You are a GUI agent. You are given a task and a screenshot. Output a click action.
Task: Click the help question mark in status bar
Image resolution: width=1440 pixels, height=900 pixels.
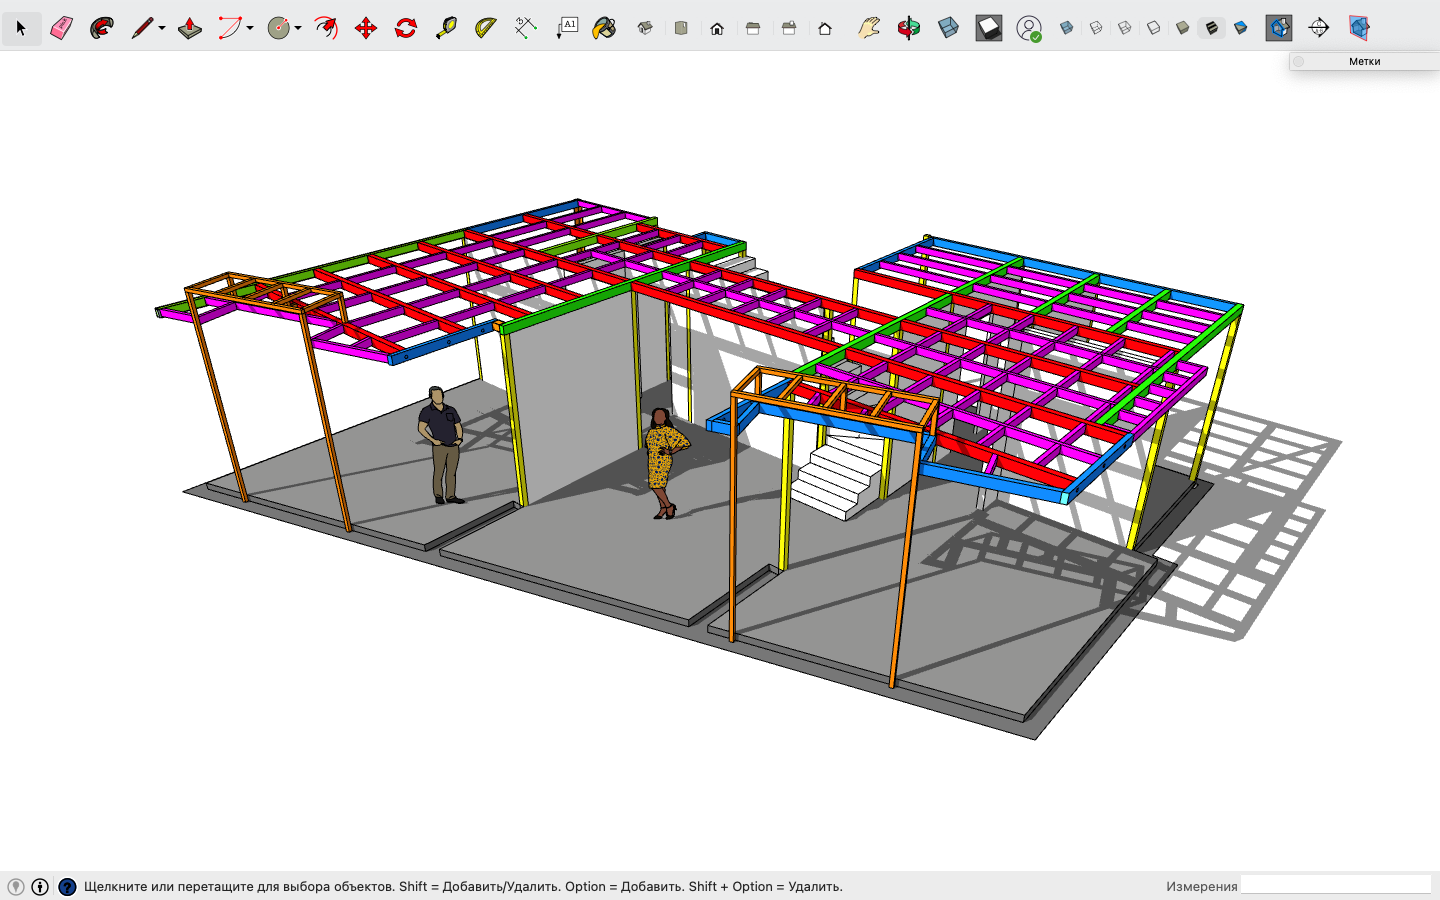click(67, 886)
